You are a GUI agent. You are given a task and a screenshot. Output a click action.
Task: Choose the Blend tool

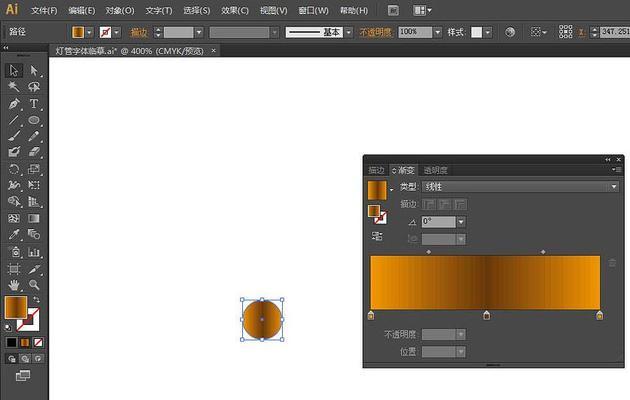pyautogui.click(x=34, y=234)
